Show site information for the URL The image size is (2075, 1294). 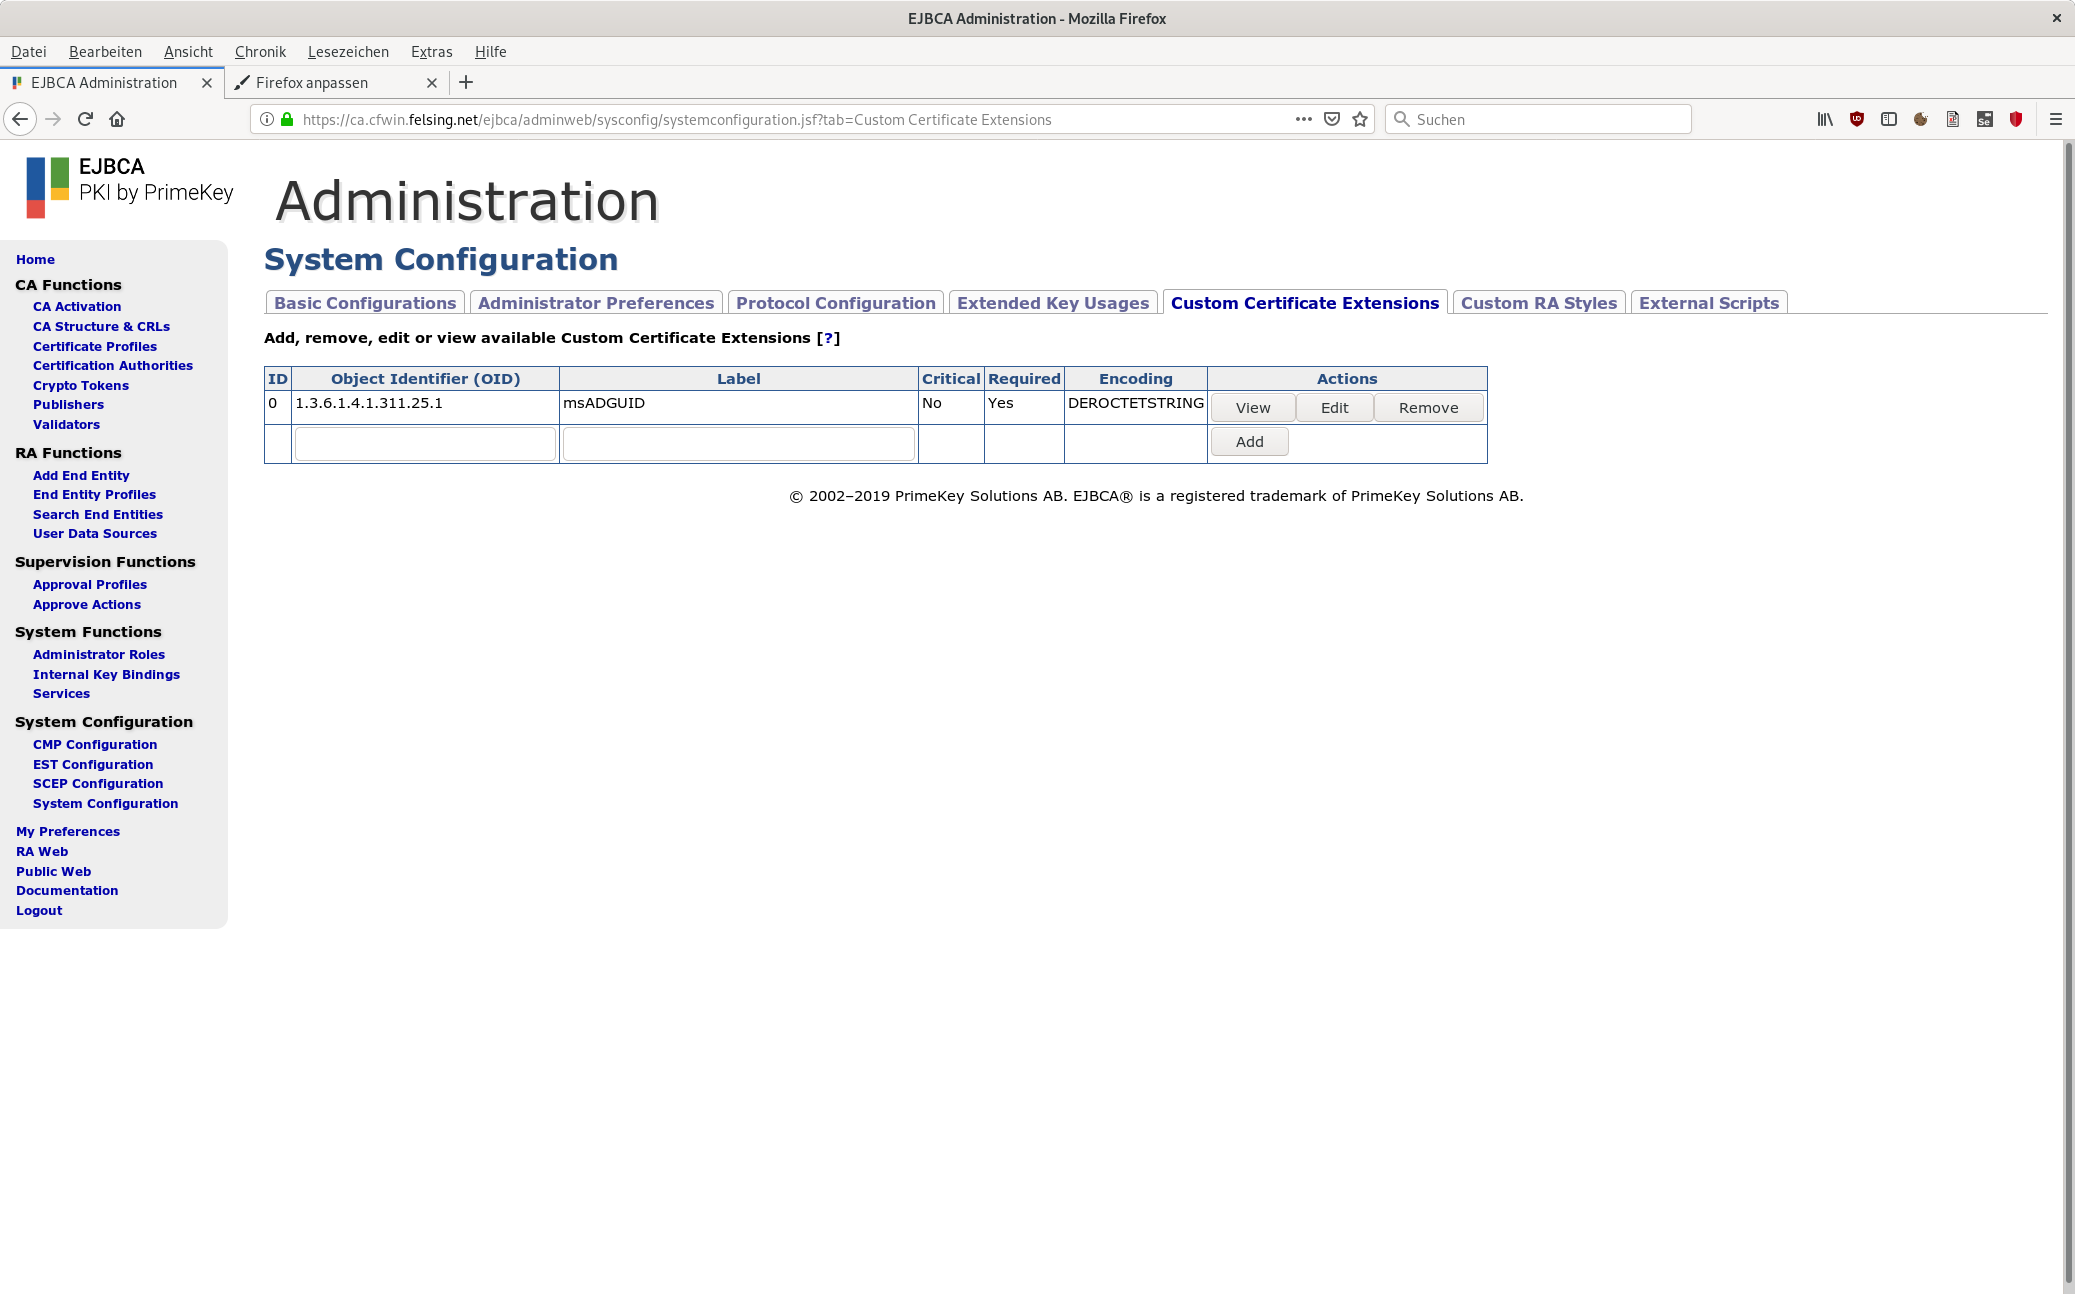tap(267, 119)
